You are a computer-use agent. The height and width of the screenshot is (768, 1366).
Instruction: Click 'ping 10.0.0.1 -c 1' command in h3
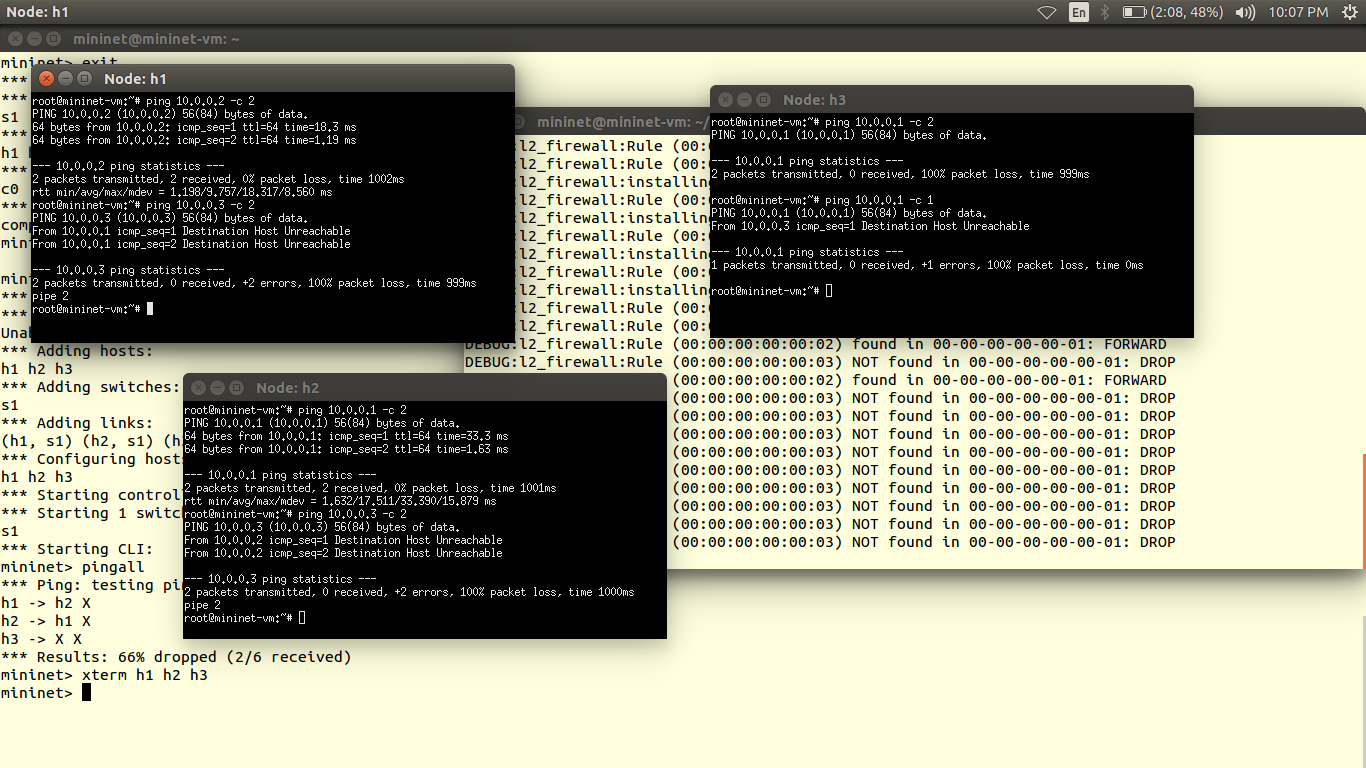pos(879,200)
